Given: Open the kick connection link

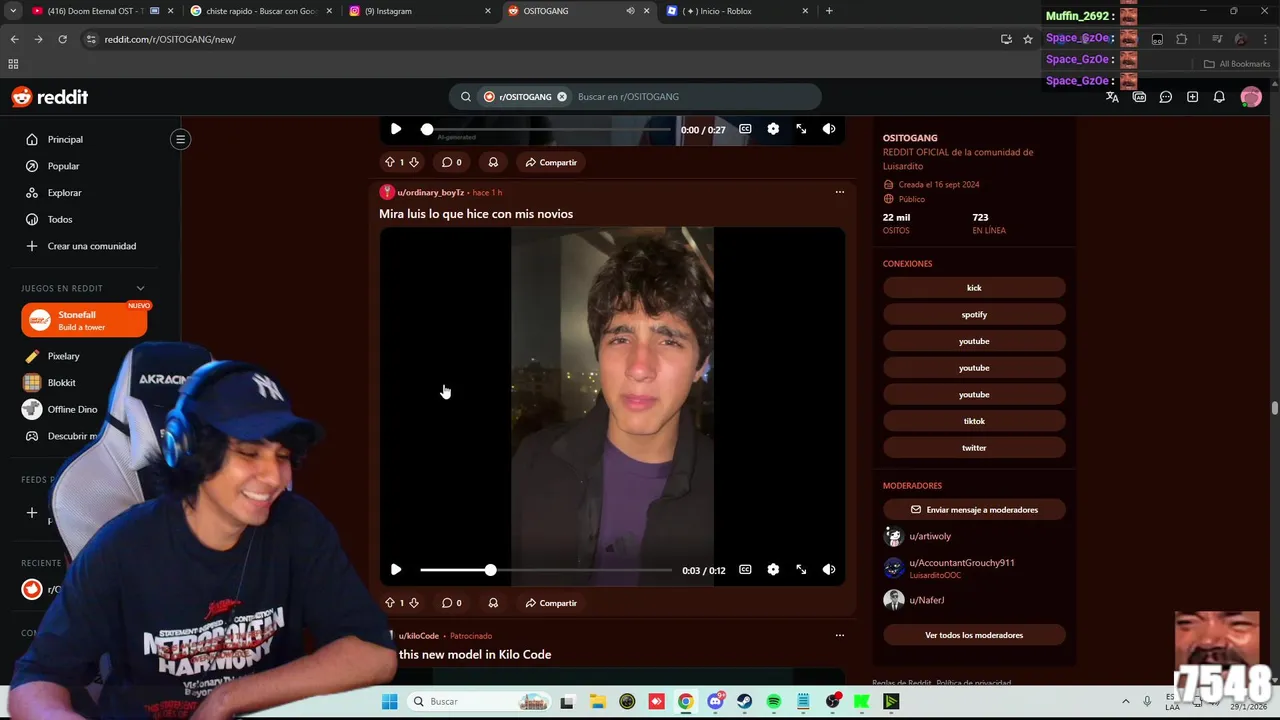Looking at the screenshot, I should tap(974, 288).
